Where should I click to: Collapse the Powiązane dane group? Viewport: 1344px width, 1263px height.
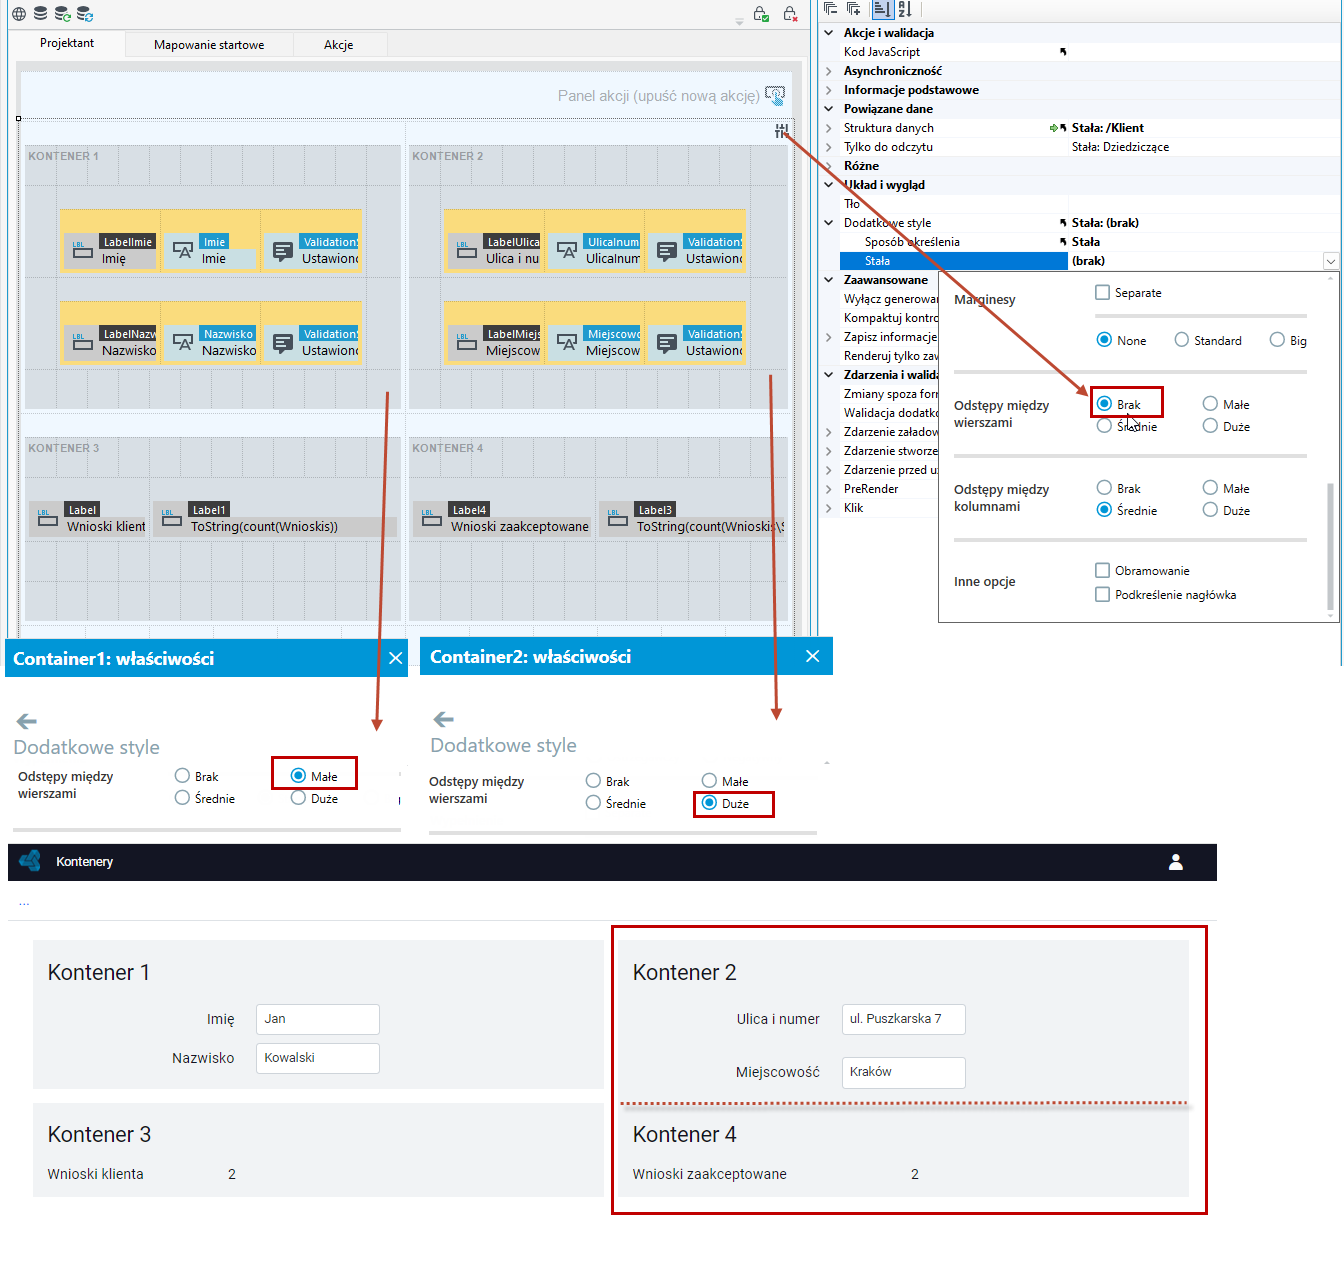829,109
